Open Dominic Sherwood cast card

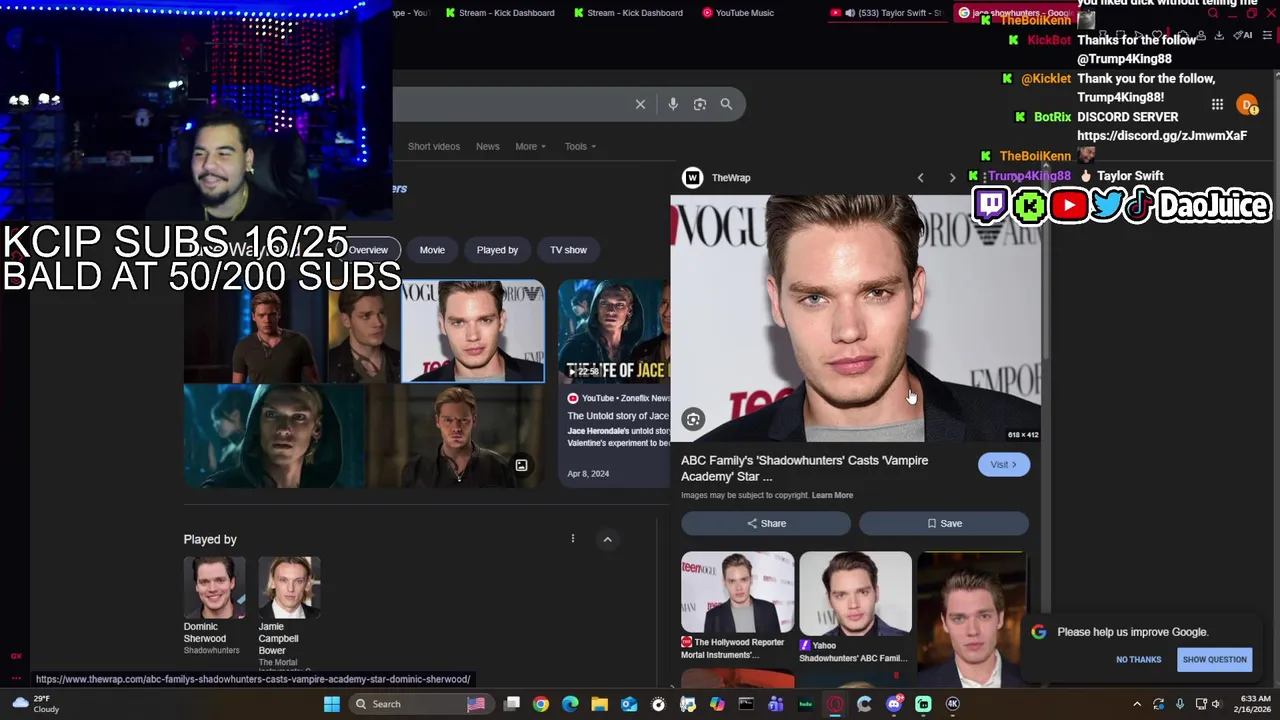[x=214, y=606]
